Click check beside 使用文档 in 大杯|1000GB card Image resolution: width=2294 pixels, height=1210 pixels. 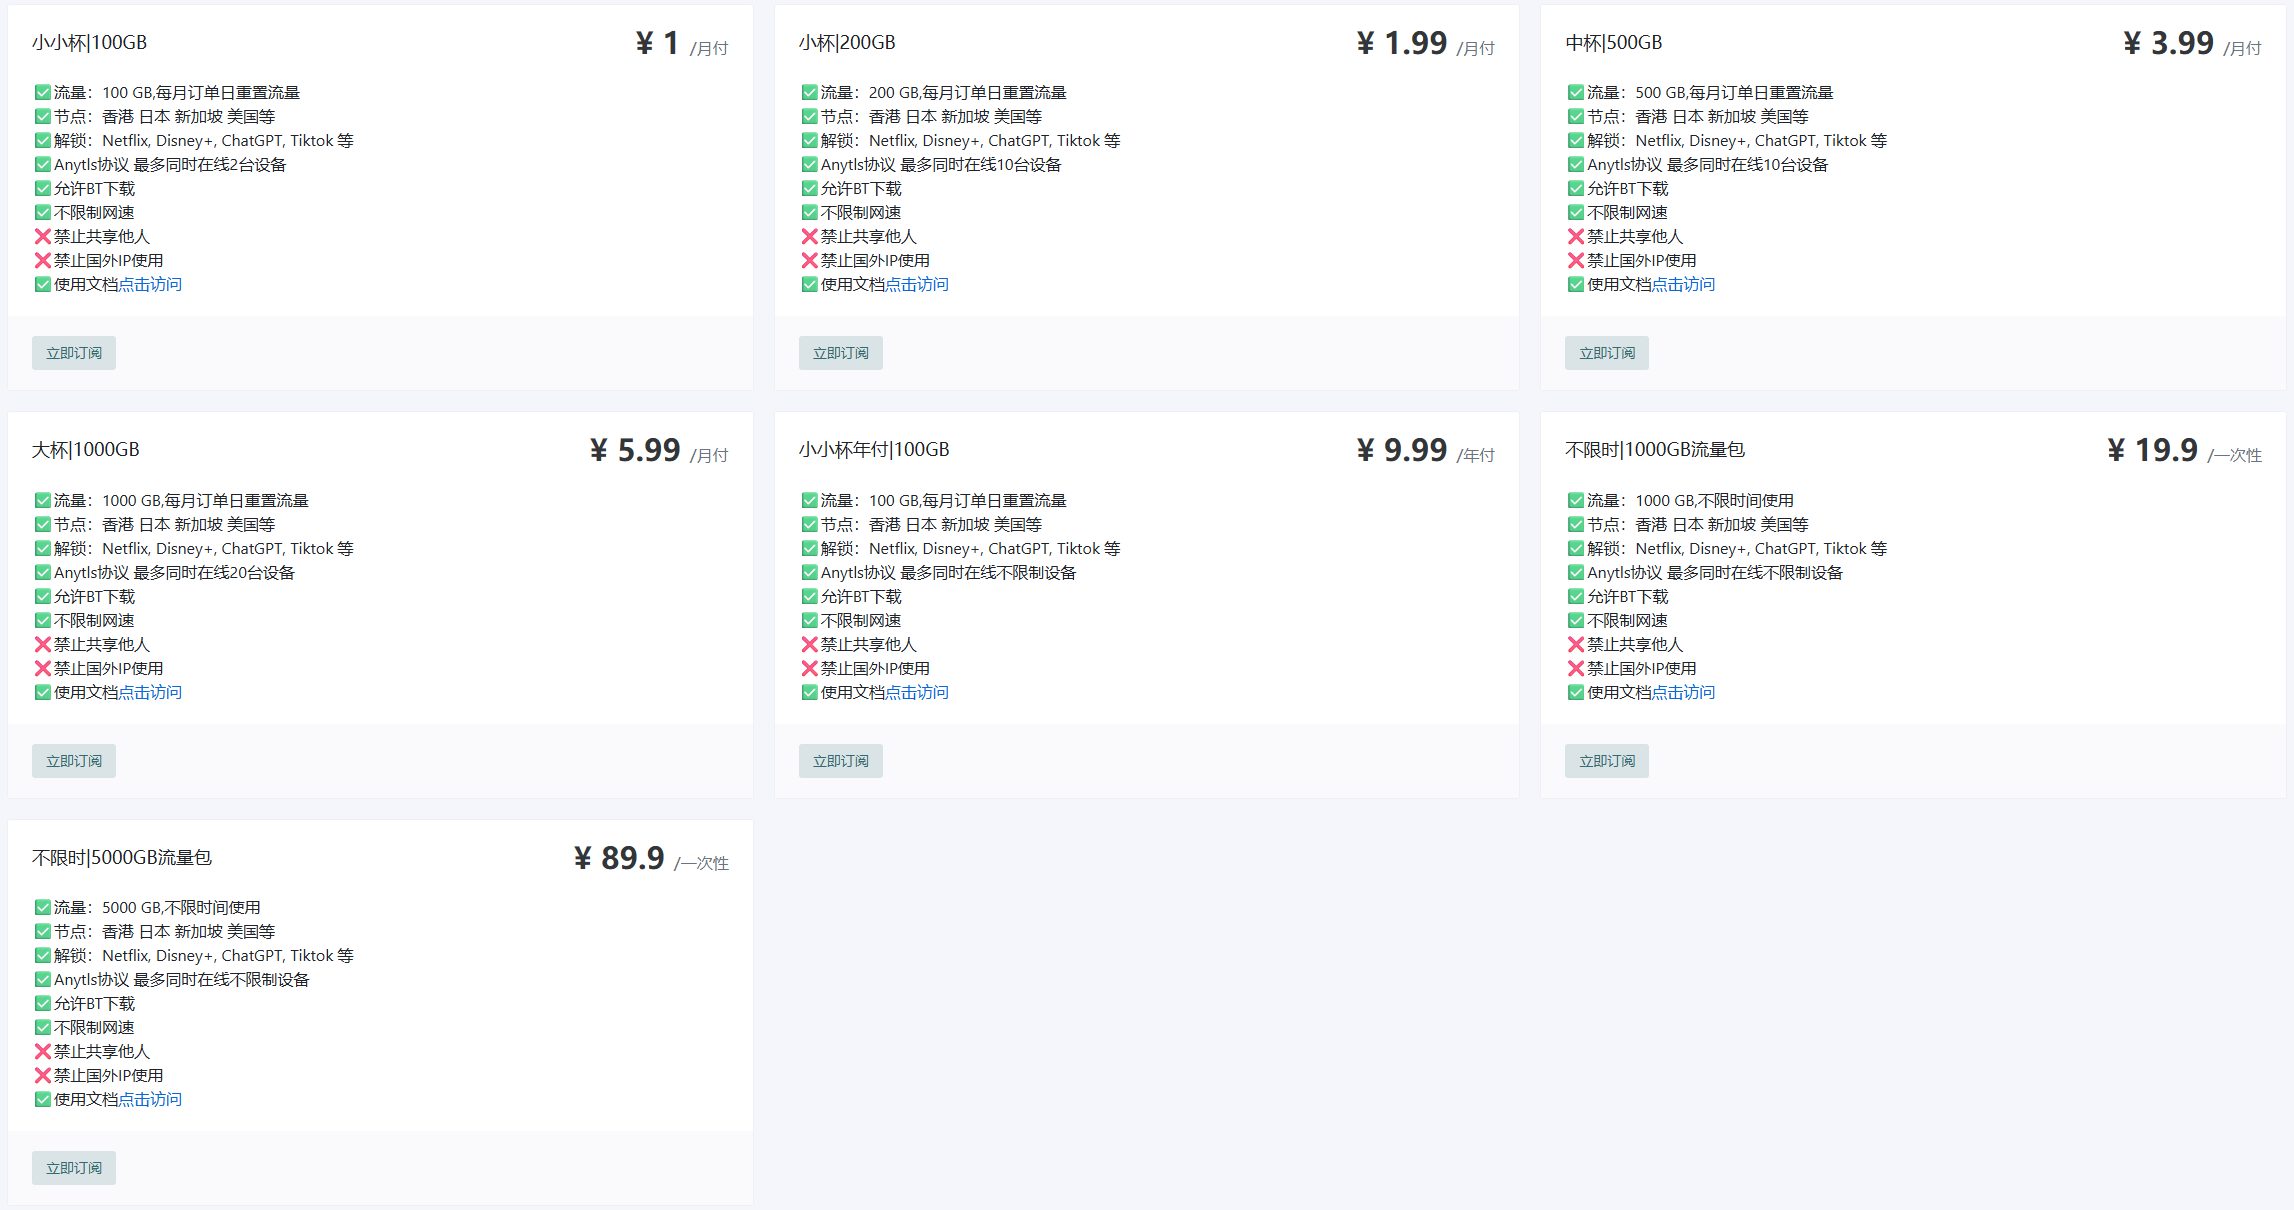click(x=42, y=693)
